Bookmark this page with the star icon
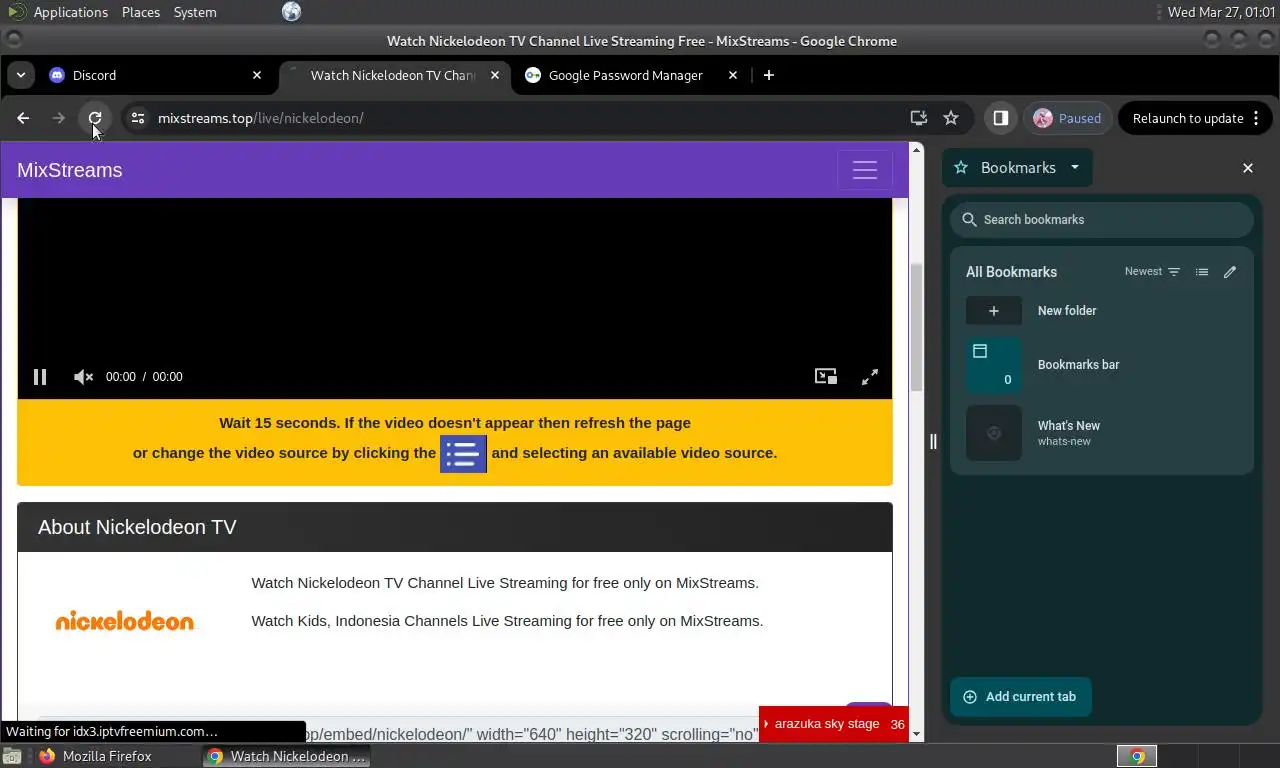Screen dimensions: 1280x768 [x=951, y=118]
